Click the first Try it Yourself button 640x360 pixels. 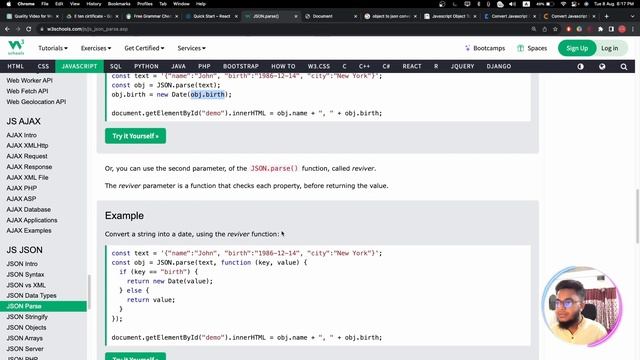point(136,136)
